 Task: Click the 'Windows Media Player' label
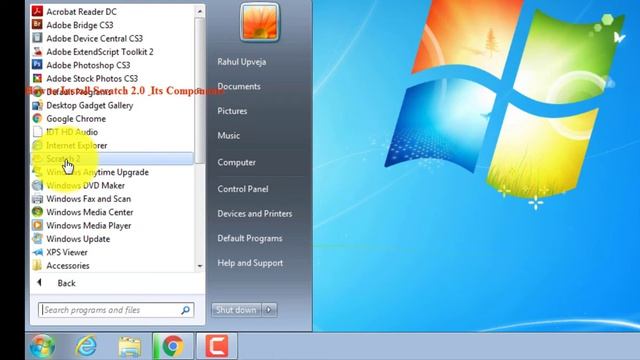[89, 225]
